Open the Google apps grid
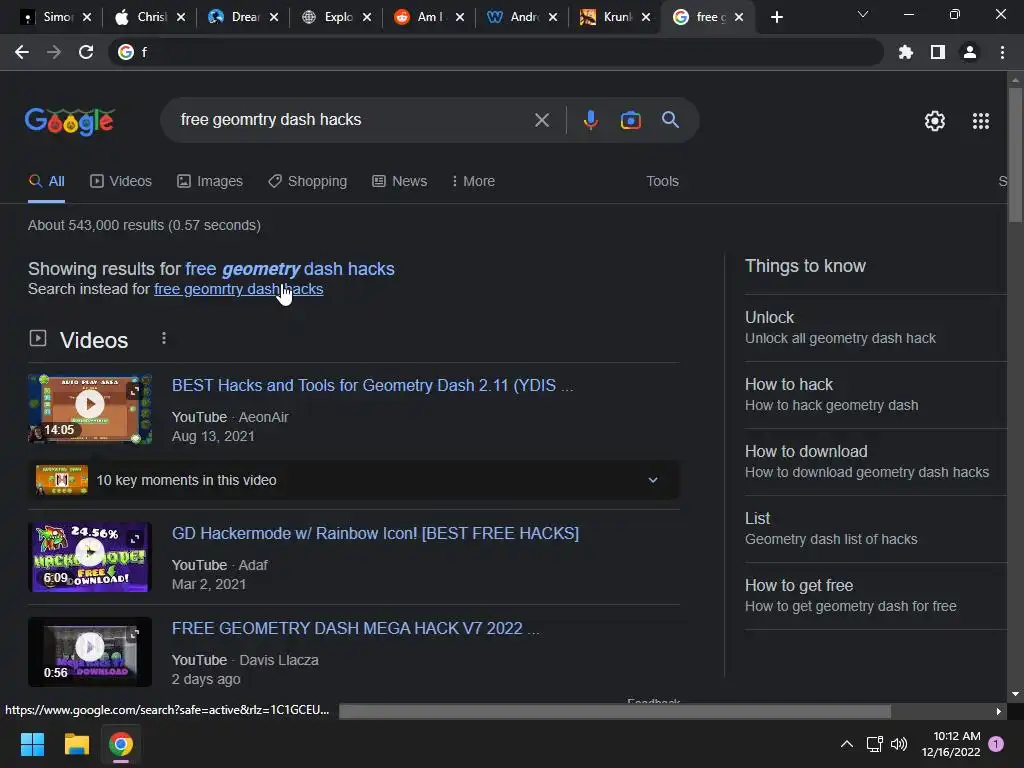The width and height of the screenshot is (1024, 768). (x=980, y=121)
